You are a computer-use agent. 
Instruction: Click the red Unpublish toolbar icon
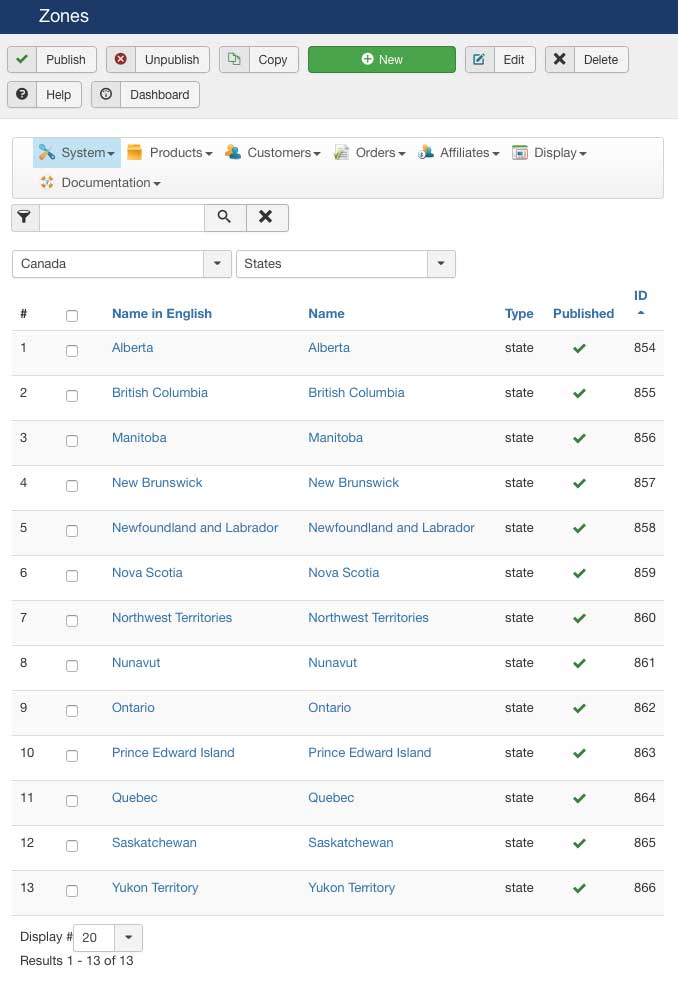[121, 60]
